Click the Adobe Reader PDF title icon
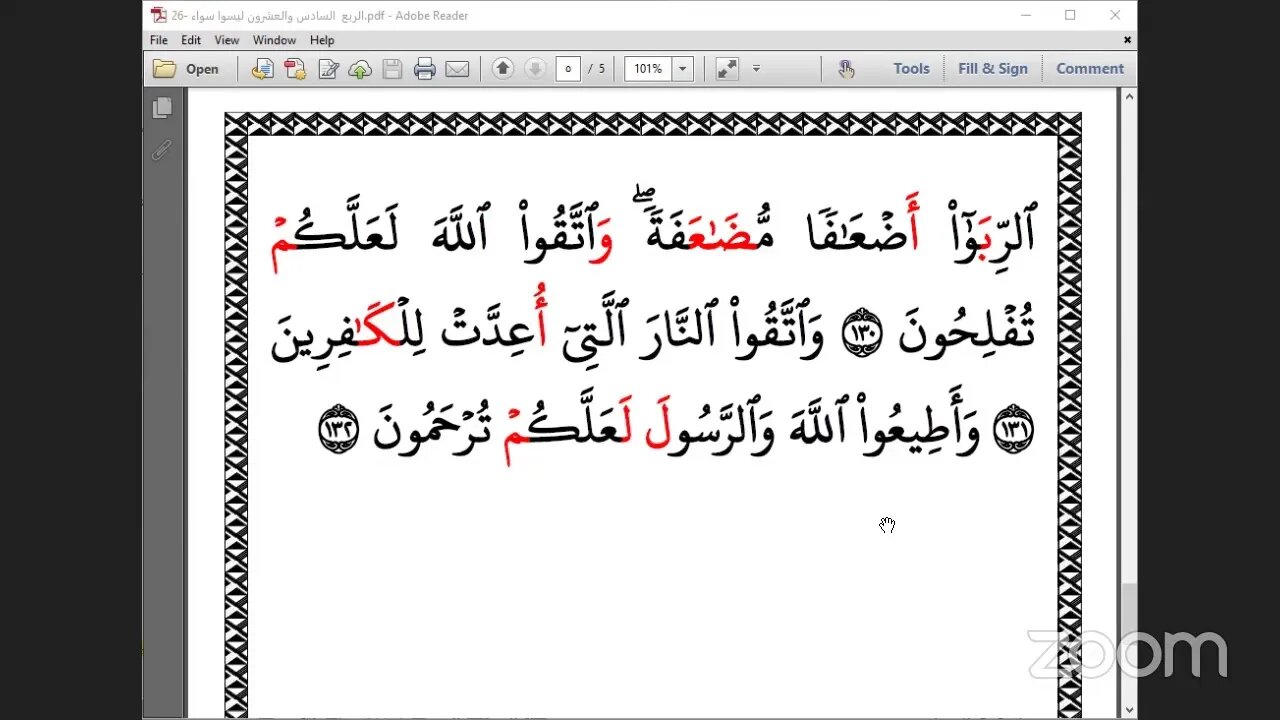This screenshot has height=720, width=1280. pyautogui.click(x=158, y=15)
